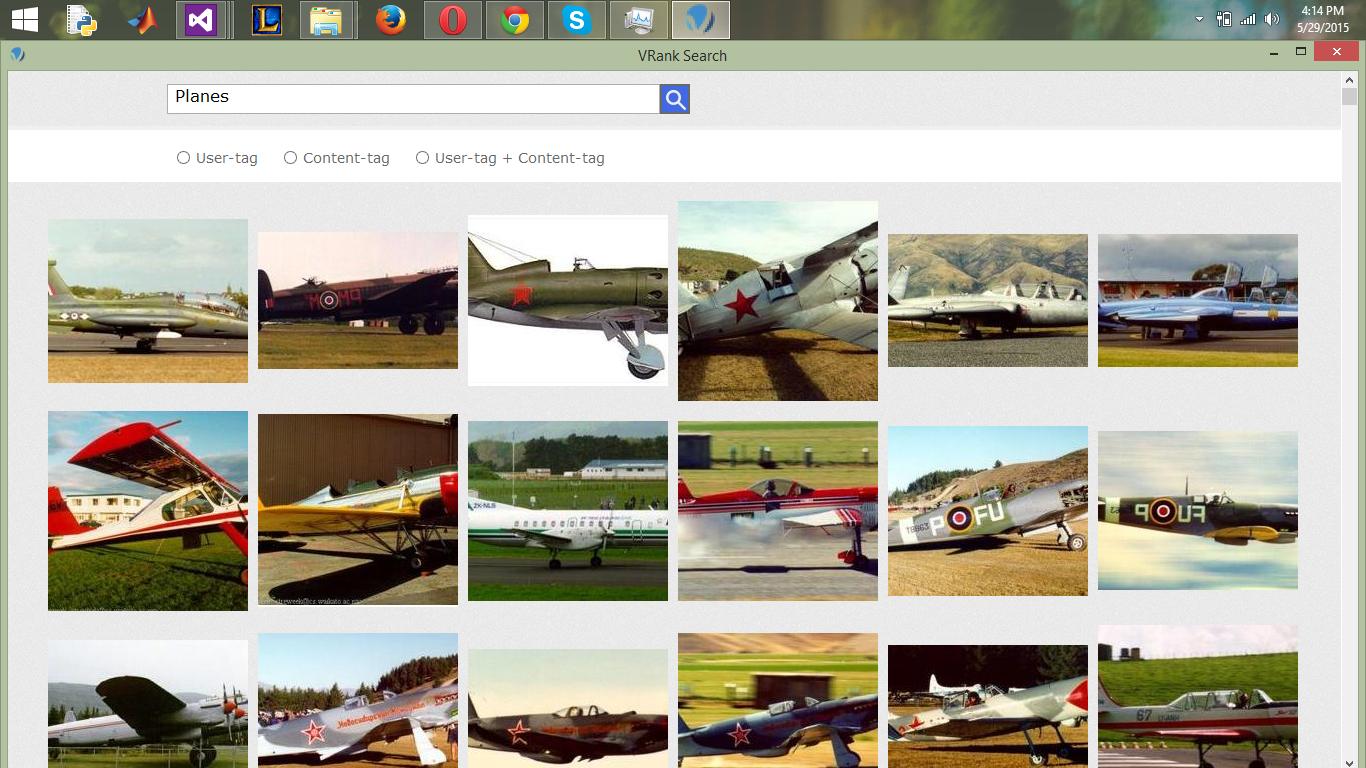Open the flying camouflage Spitfire thumbnail
1366x768 pixels.
tap(1198, 511)
